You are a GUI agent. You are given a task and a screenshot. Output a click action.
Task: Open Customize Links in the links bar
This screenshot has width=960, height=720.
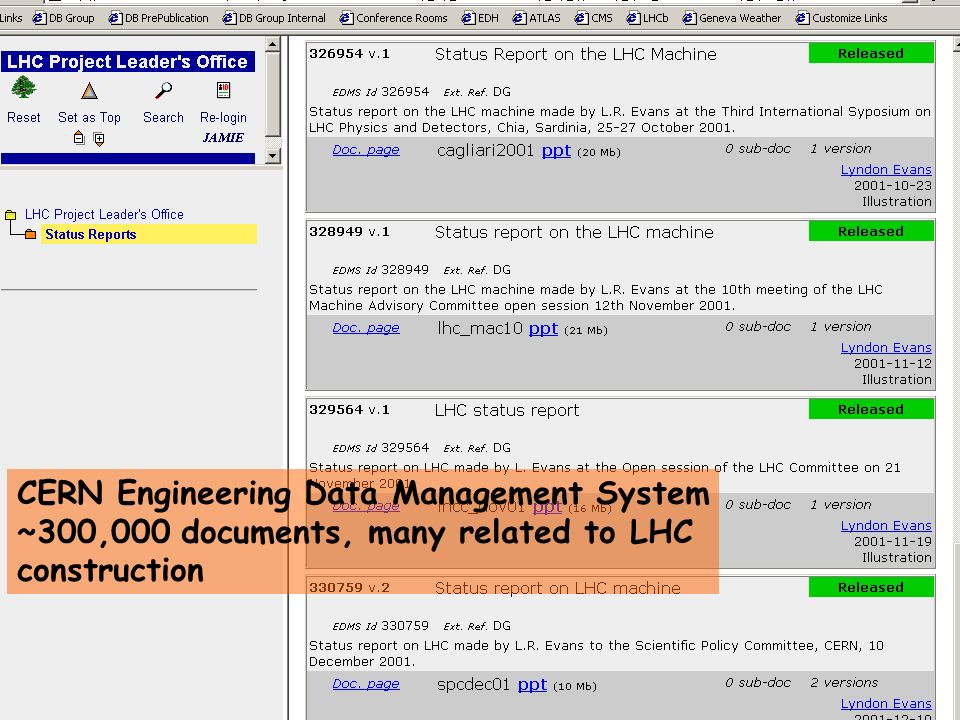849,18
